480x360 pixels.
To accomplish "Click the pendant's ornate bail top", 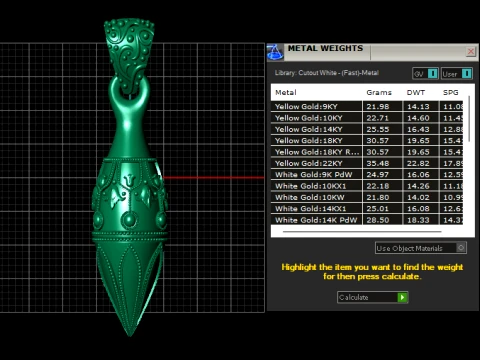I will tap(129, 55).
